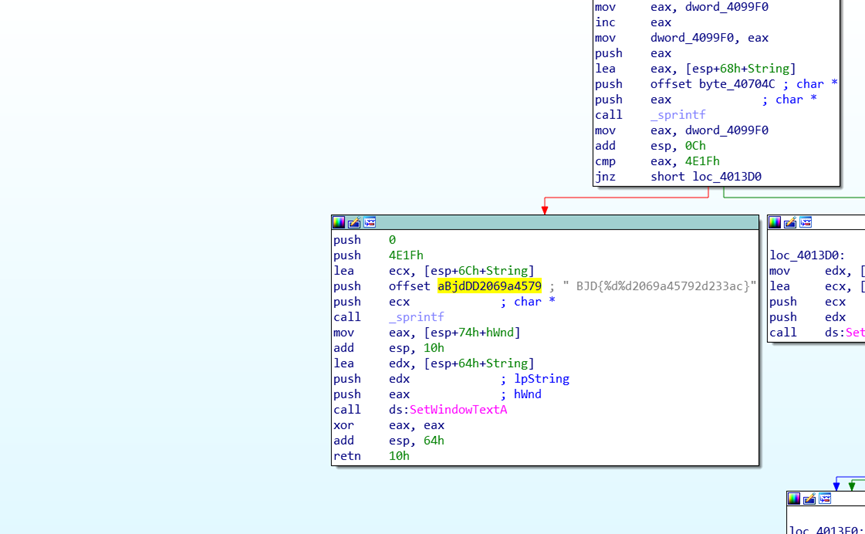Select the teal title bar of the BJD sprintf block

point(545,222)
